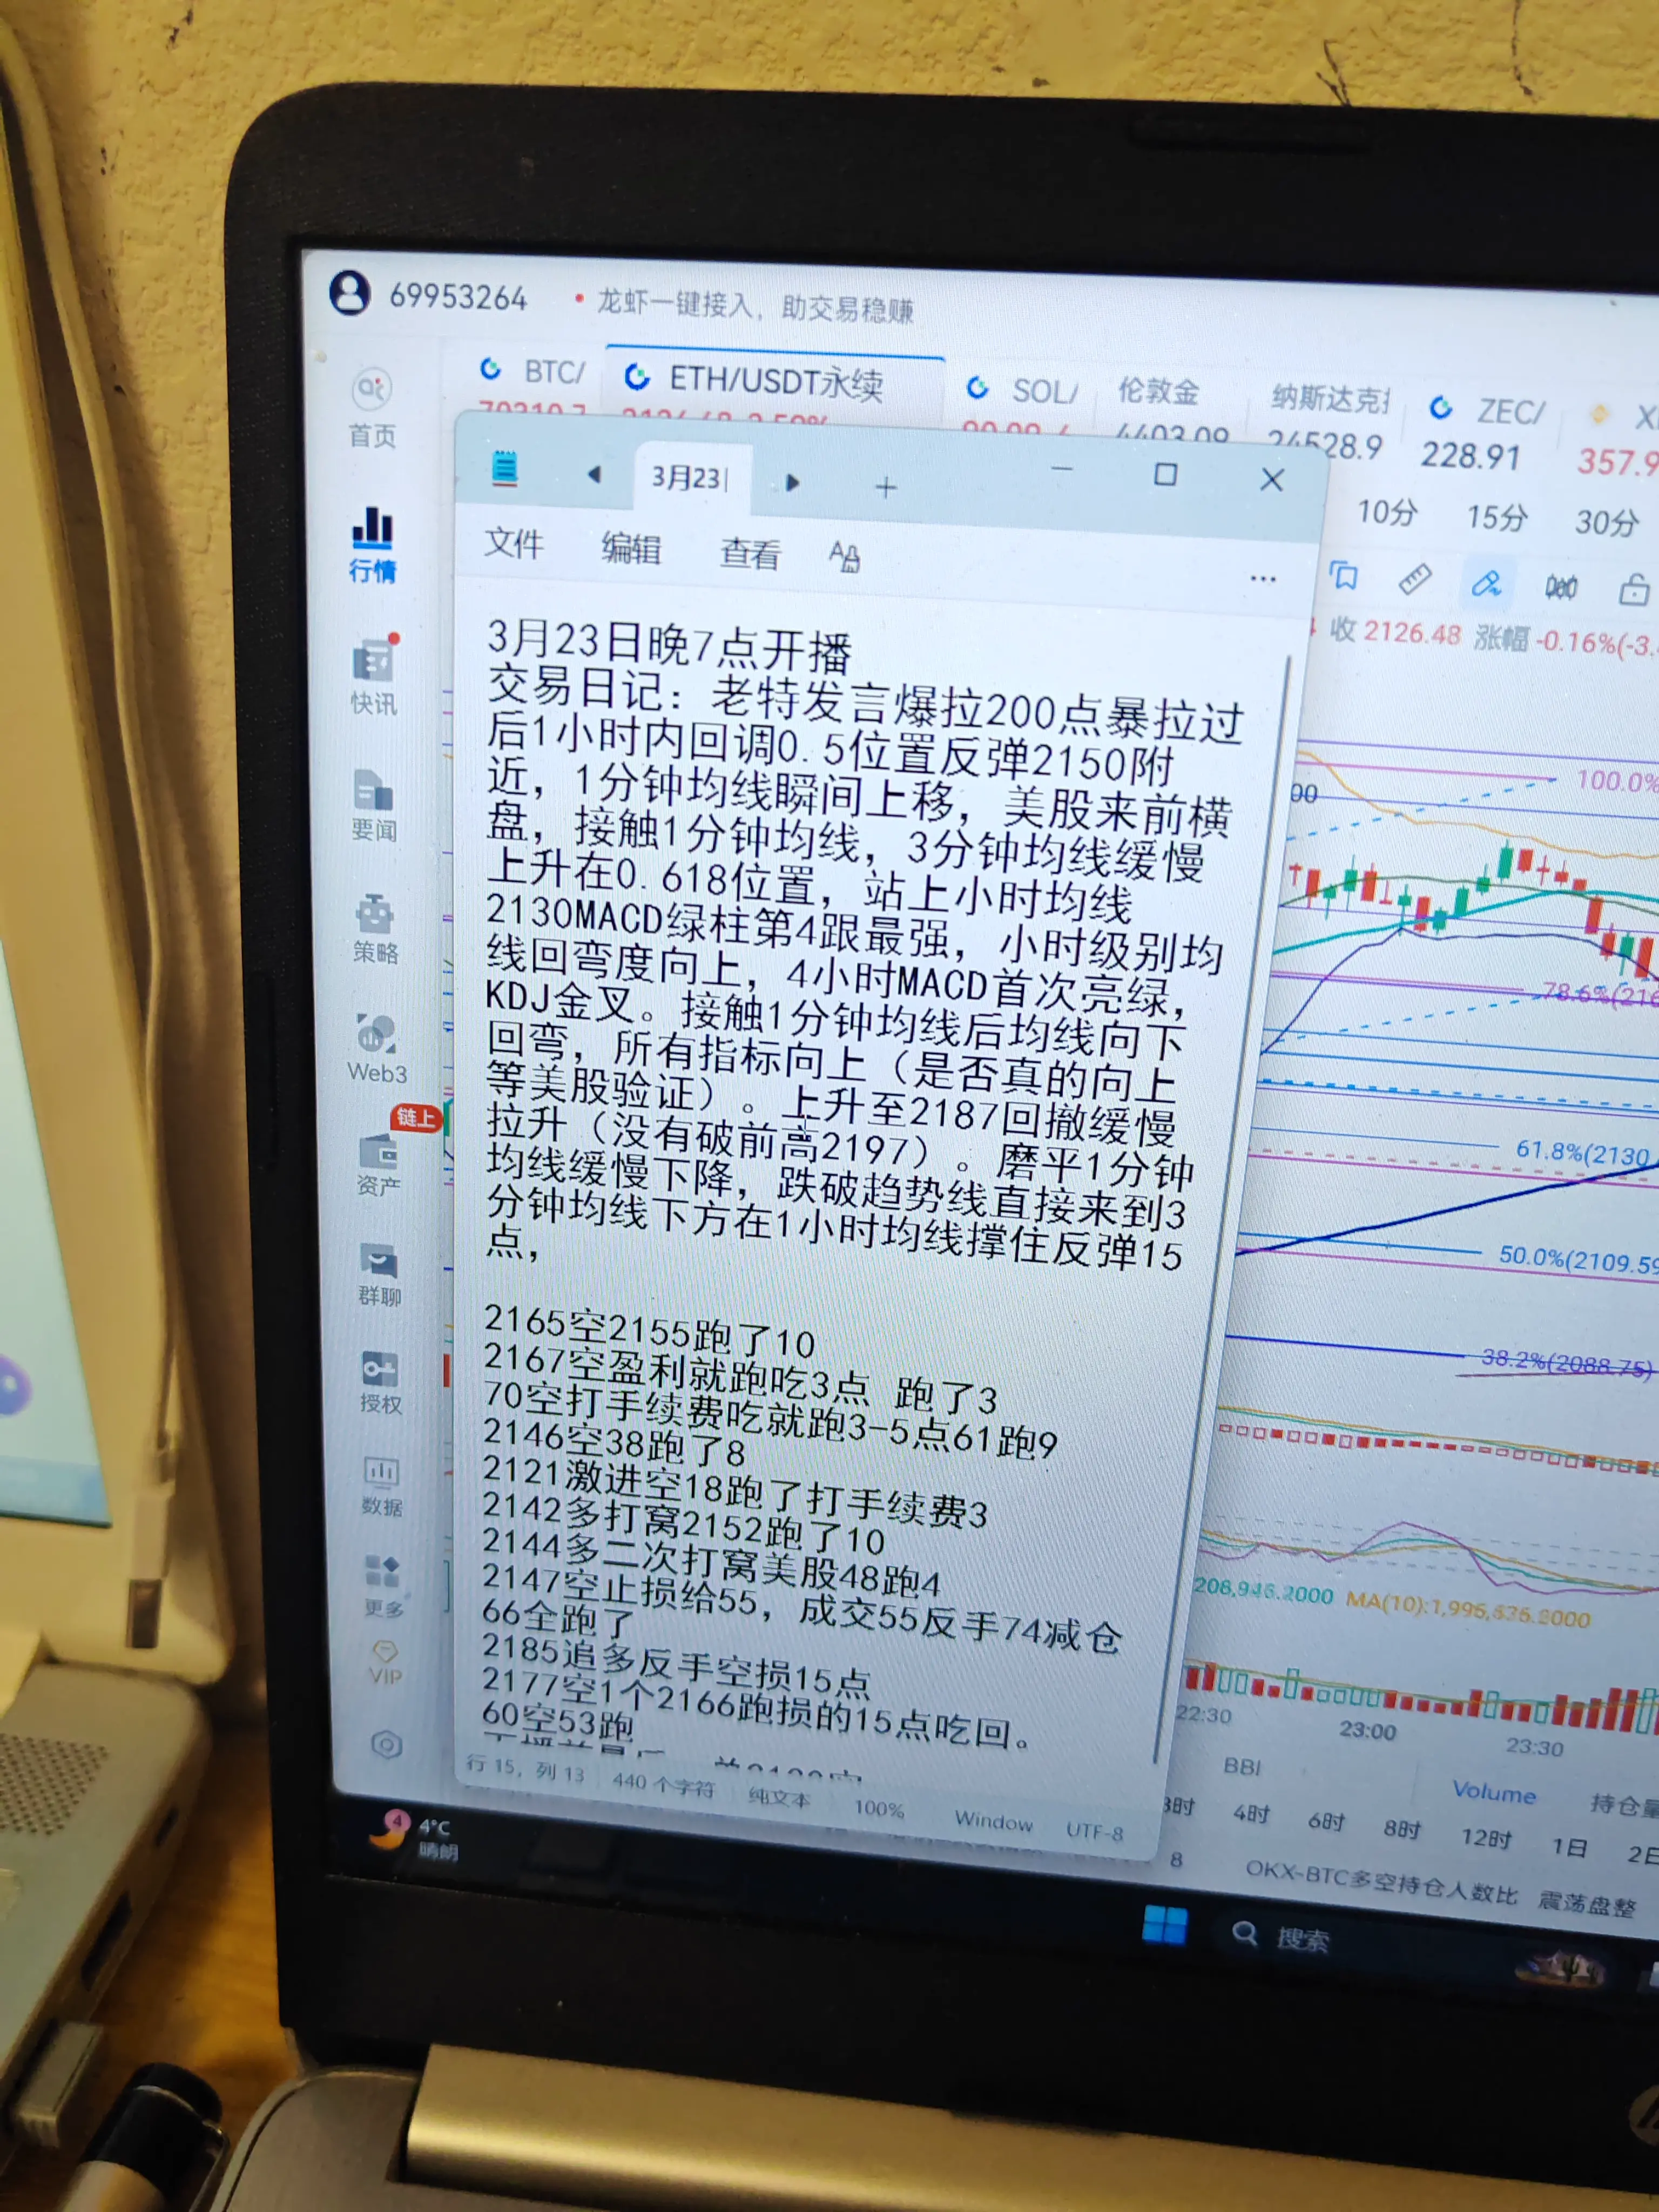This screenshot has height=2212, width=1659.
Task: Open the 快讯 news flash icon
Action: coord(374,661)
